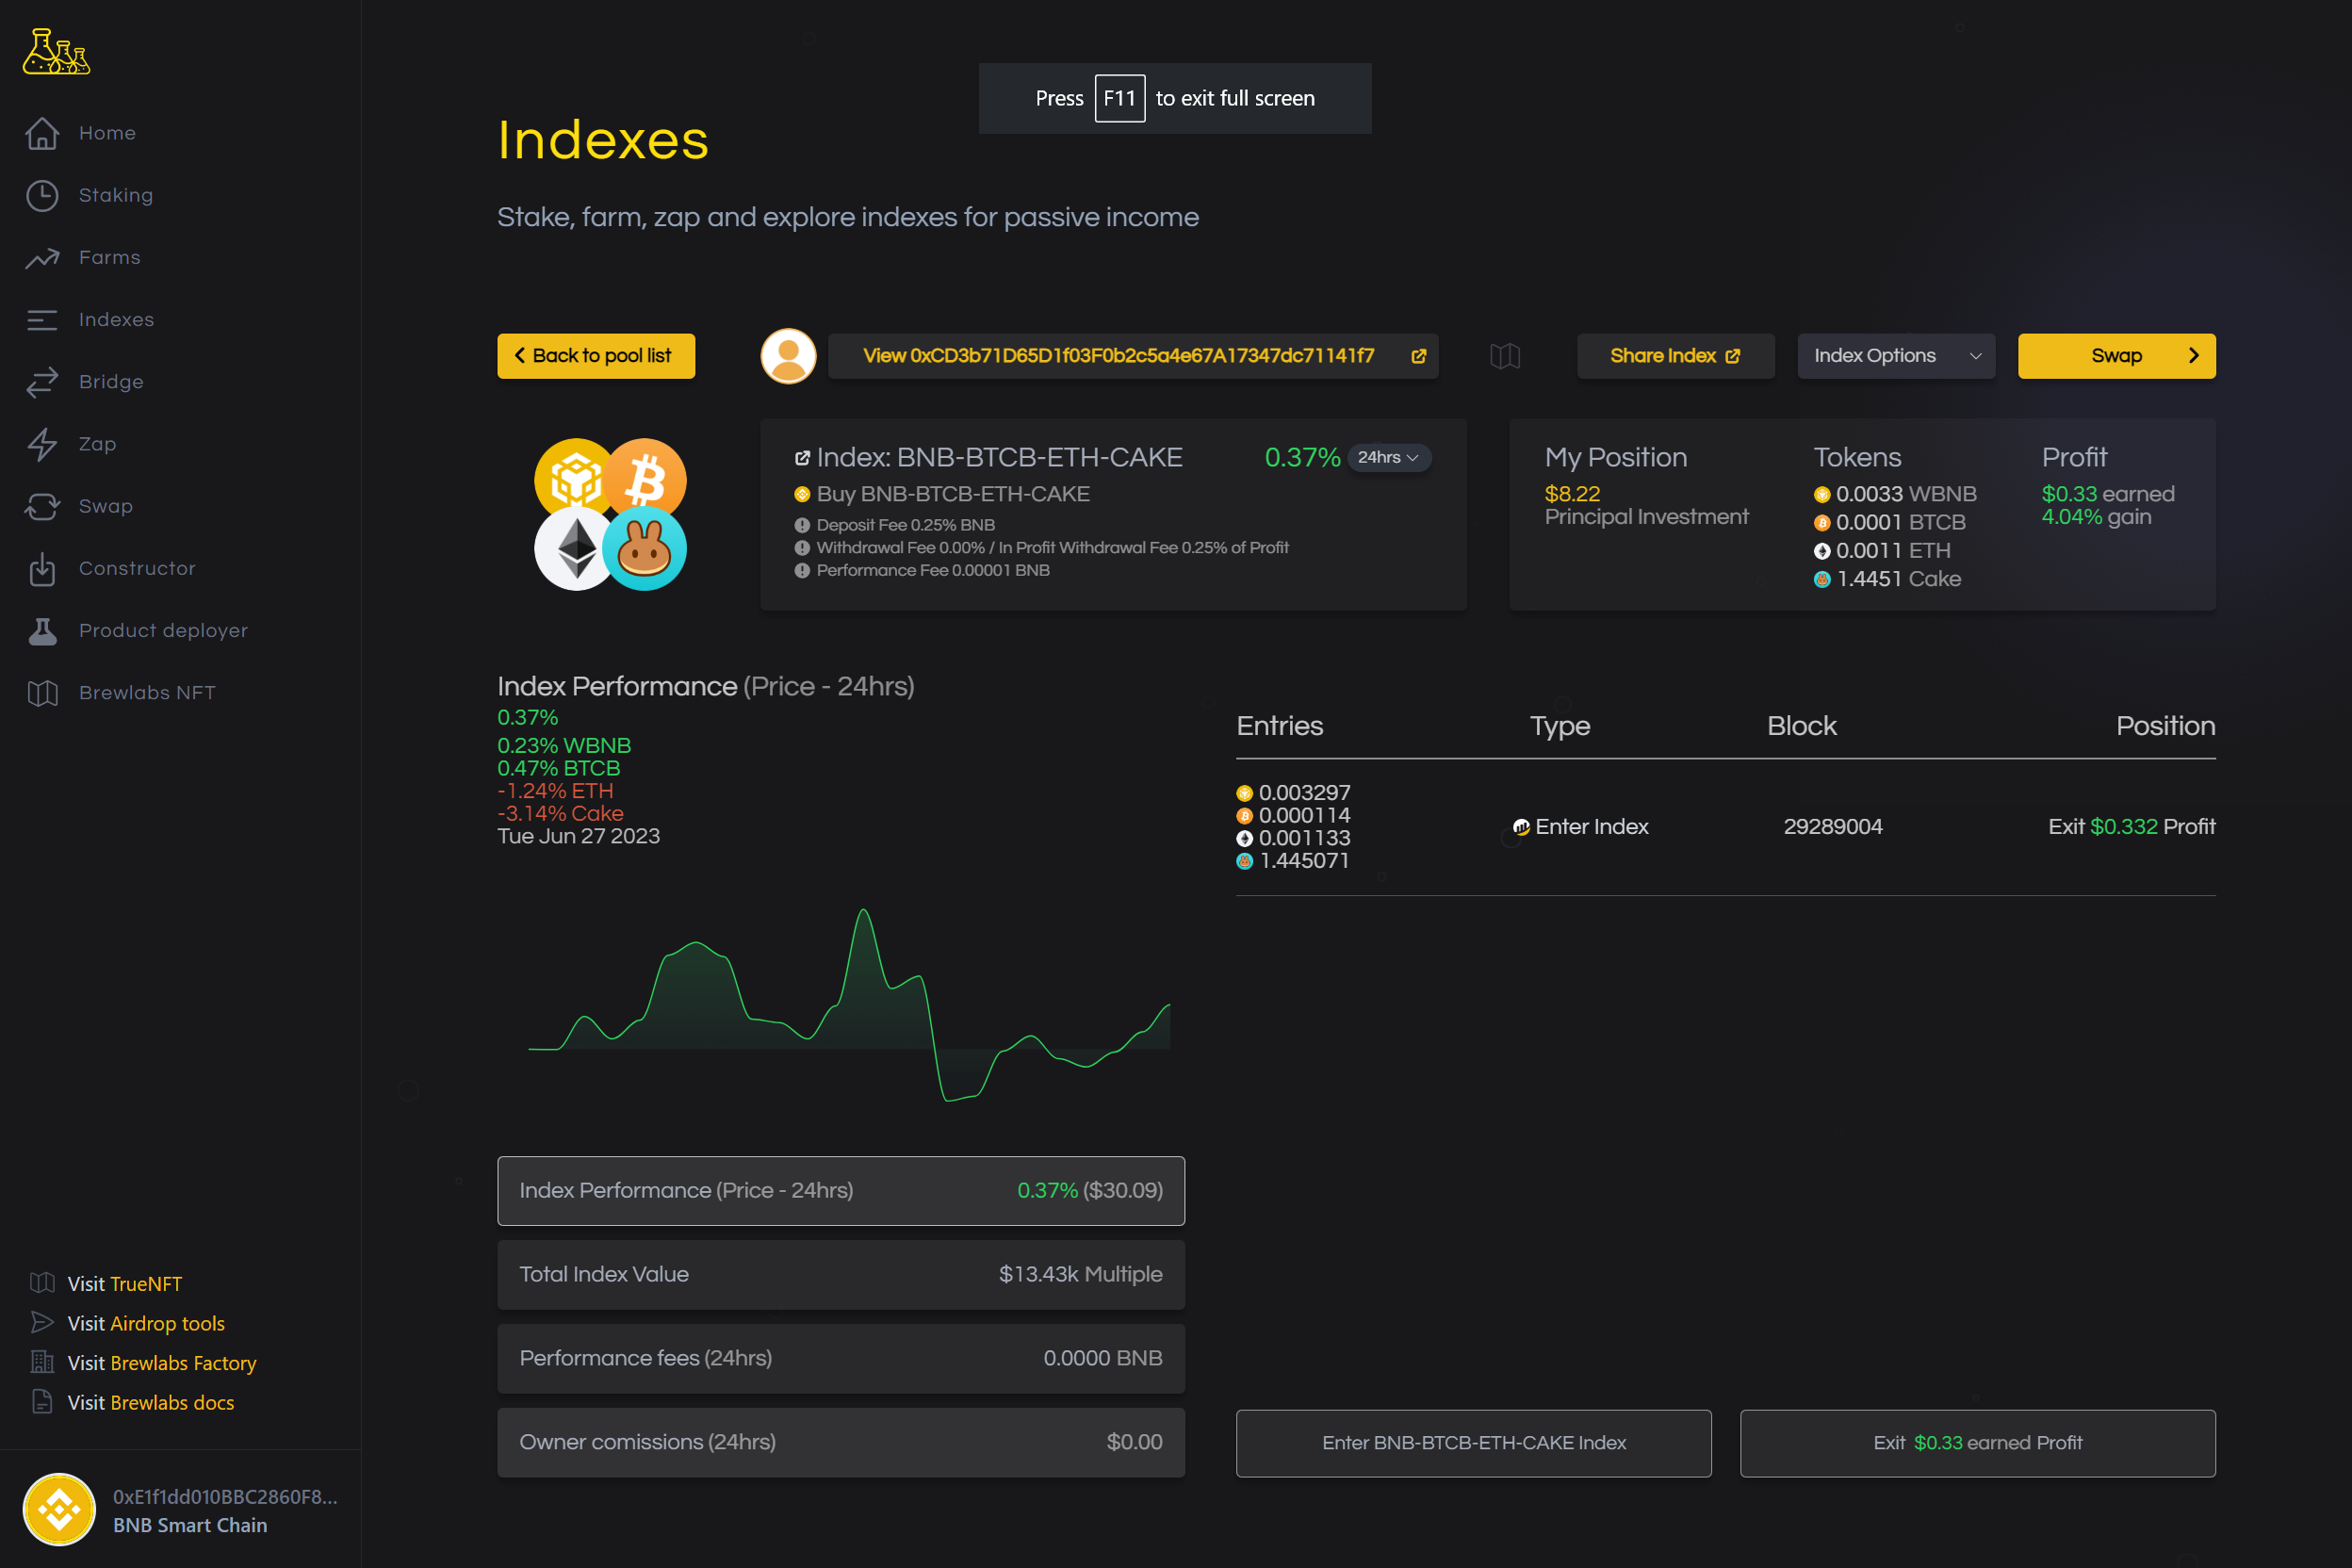Select Performance fees (24hrs) row
The height and width of the screenshot is (1568, 2352).
pyautogui.click(x=841, y=1359)
